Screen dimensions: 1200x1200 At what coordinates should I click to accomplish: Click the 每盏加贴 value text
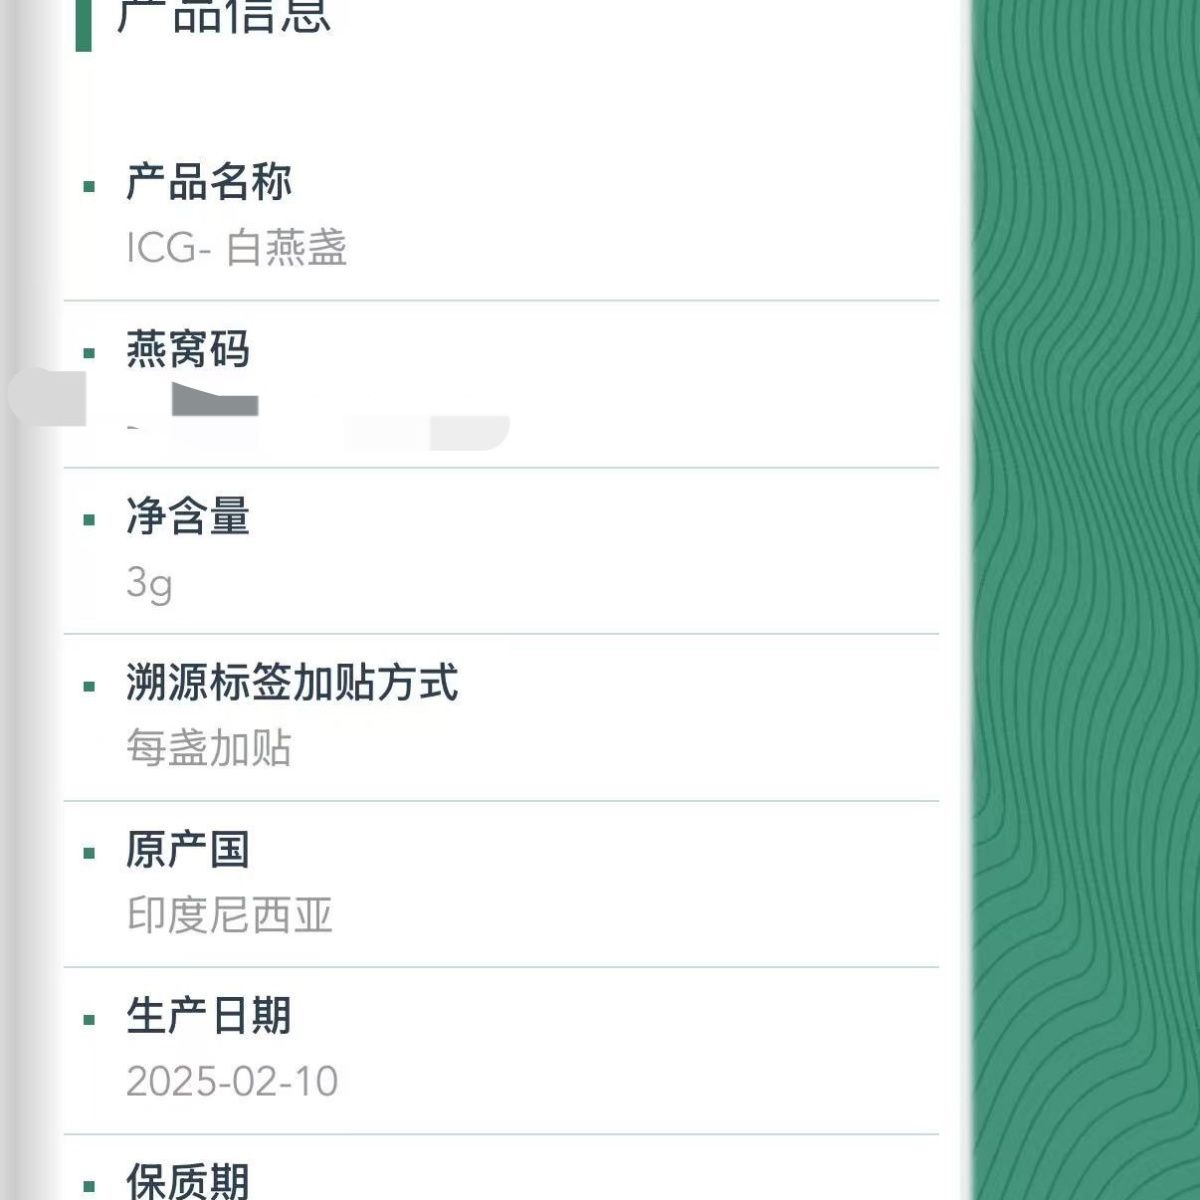coord(209,748)
